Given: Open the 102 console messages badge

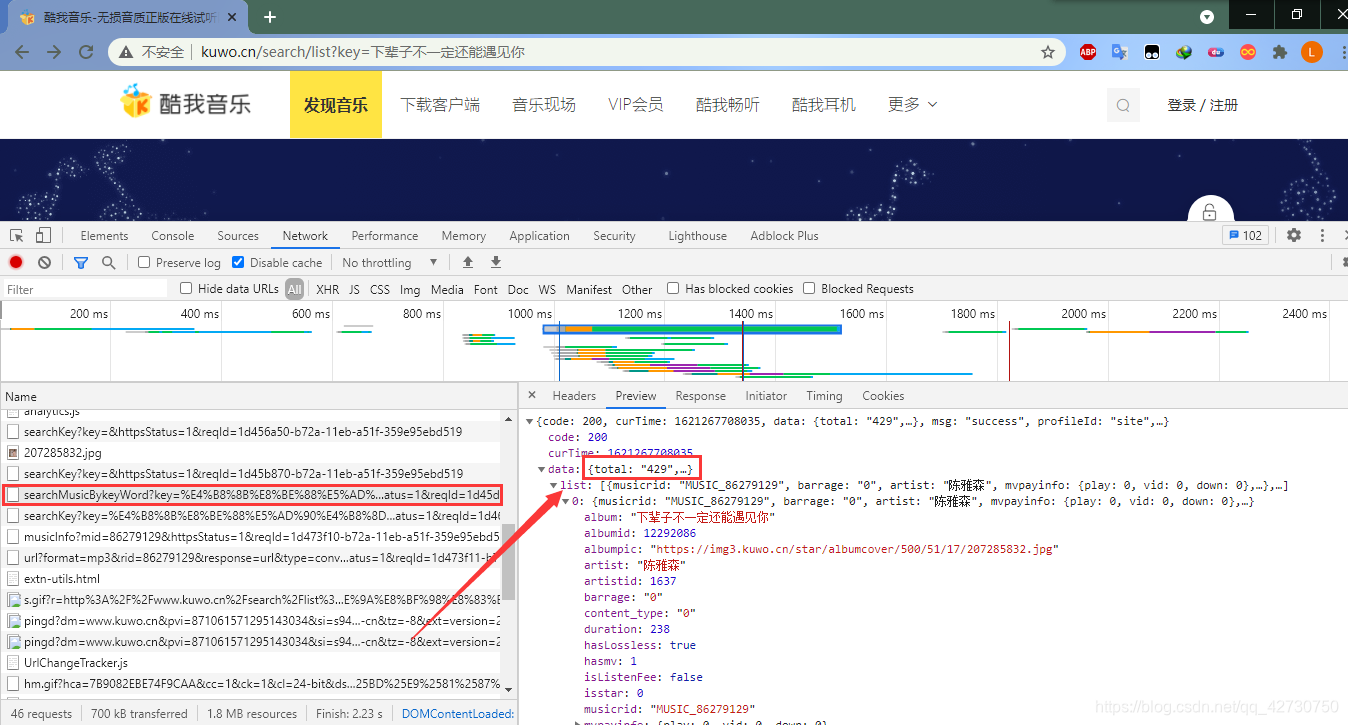Looking at the screenshot, I should [1244, 236].
